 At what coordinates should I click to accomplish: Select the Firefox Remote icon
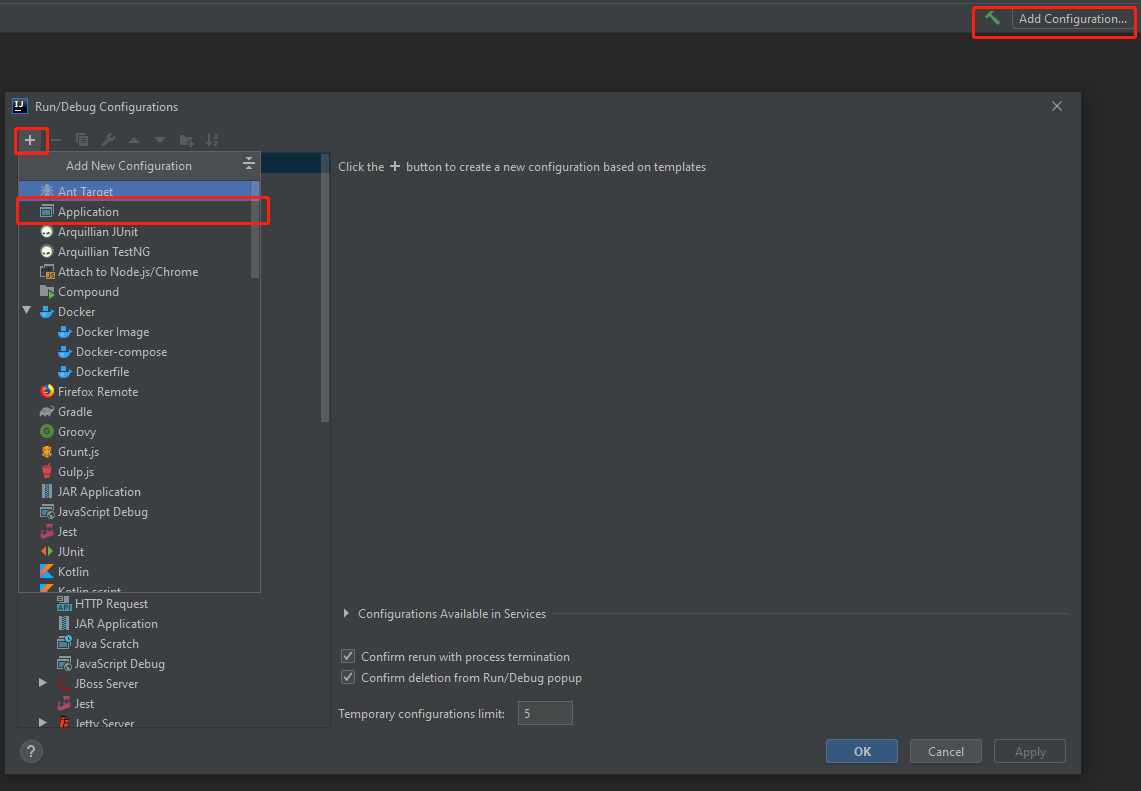pyautogui.click(x=46, y=391)
